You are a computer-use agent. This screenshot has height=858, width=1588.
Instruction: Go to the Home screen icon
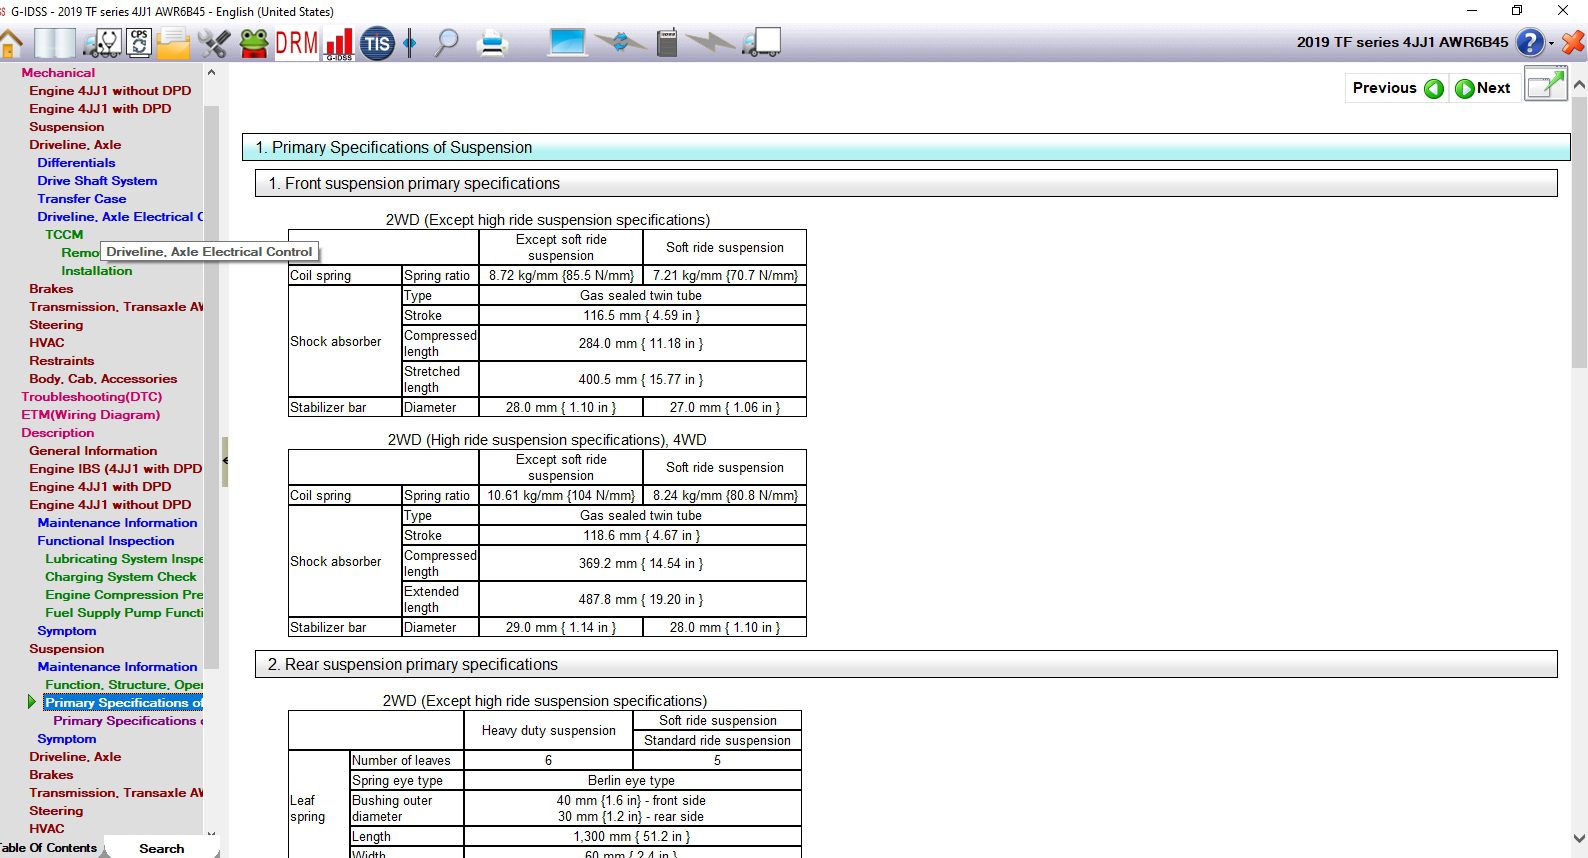click(11, 43)
